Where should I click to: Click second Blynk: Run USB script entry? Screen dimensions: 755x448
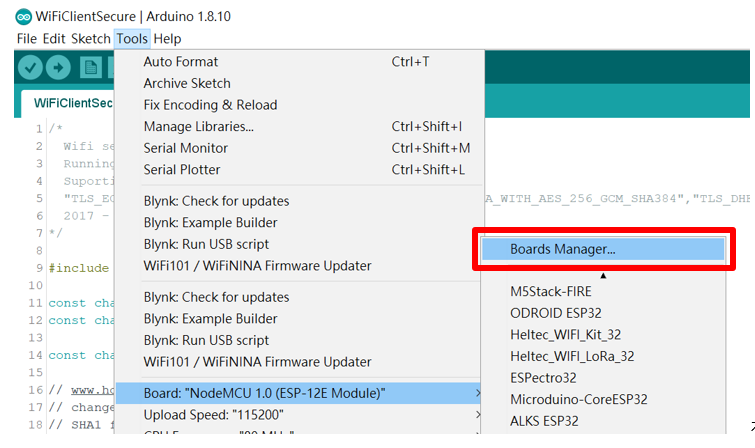coord(299,341)
